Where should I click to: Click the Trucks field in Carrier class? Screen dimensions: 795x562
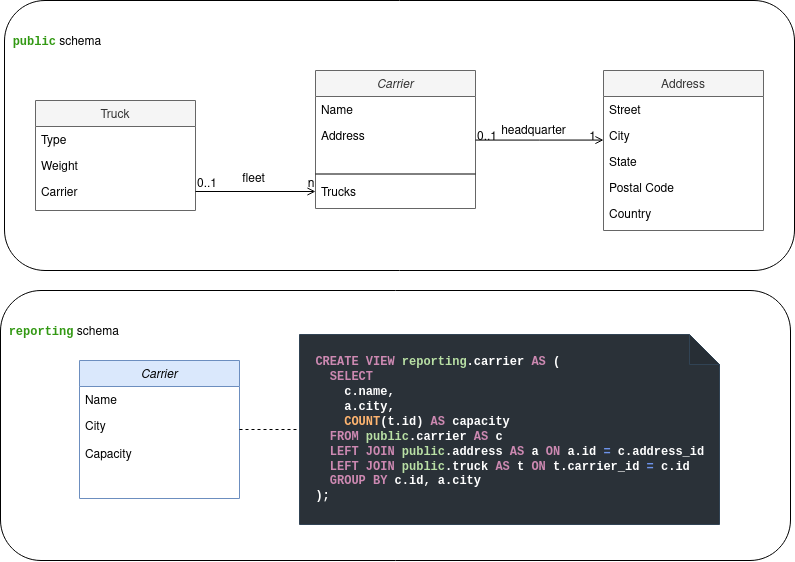(x=339, y=192)
